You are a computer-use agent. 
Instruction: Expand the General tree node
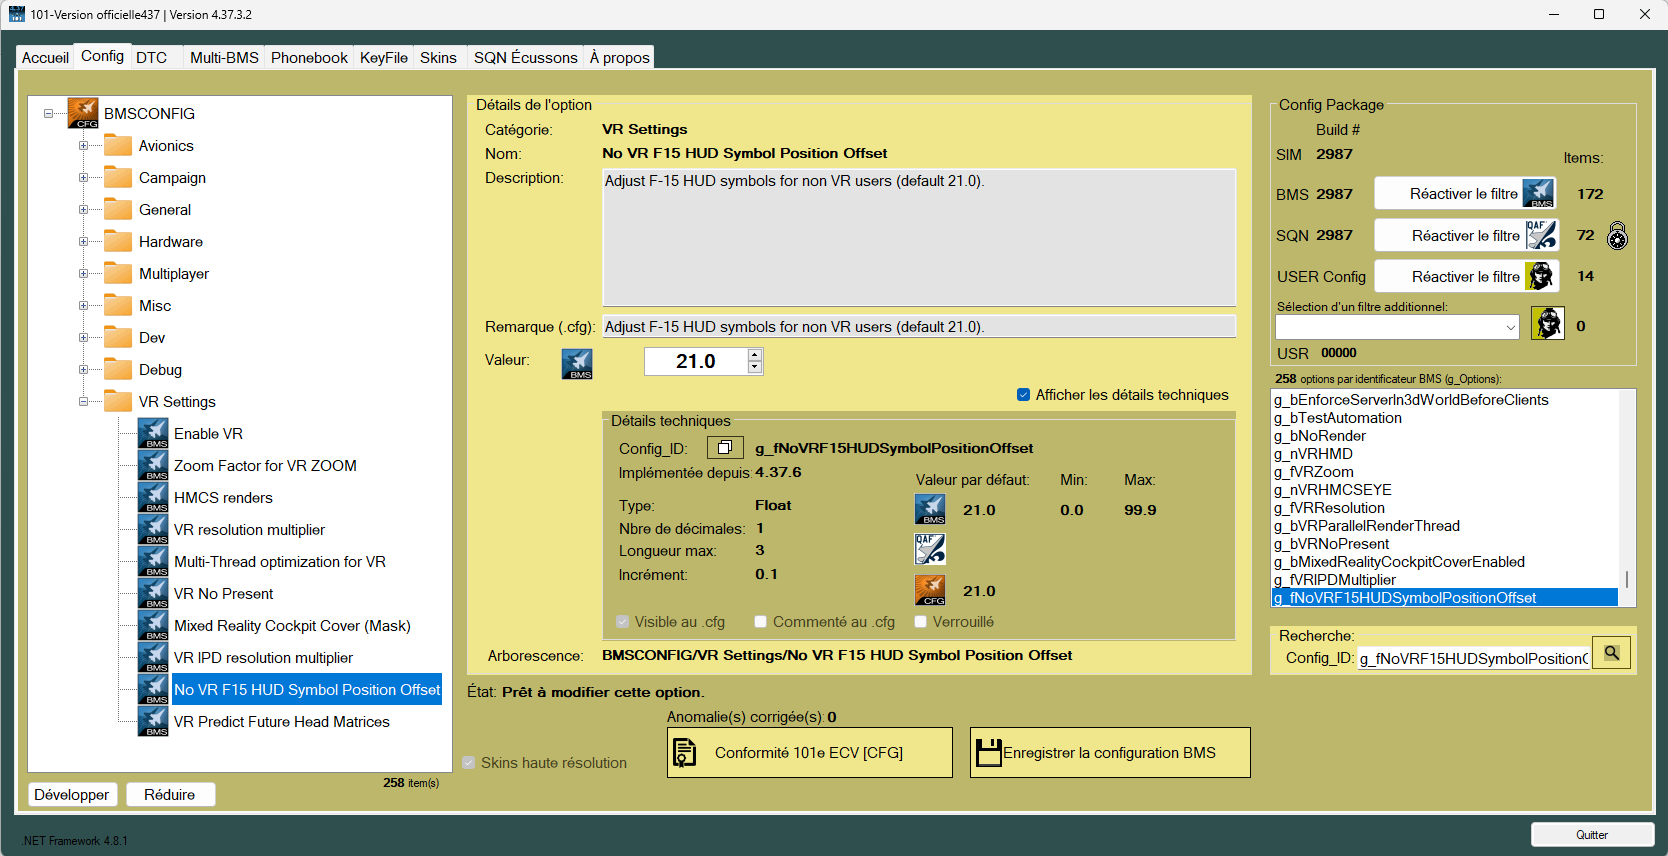[x=83, y=209]
